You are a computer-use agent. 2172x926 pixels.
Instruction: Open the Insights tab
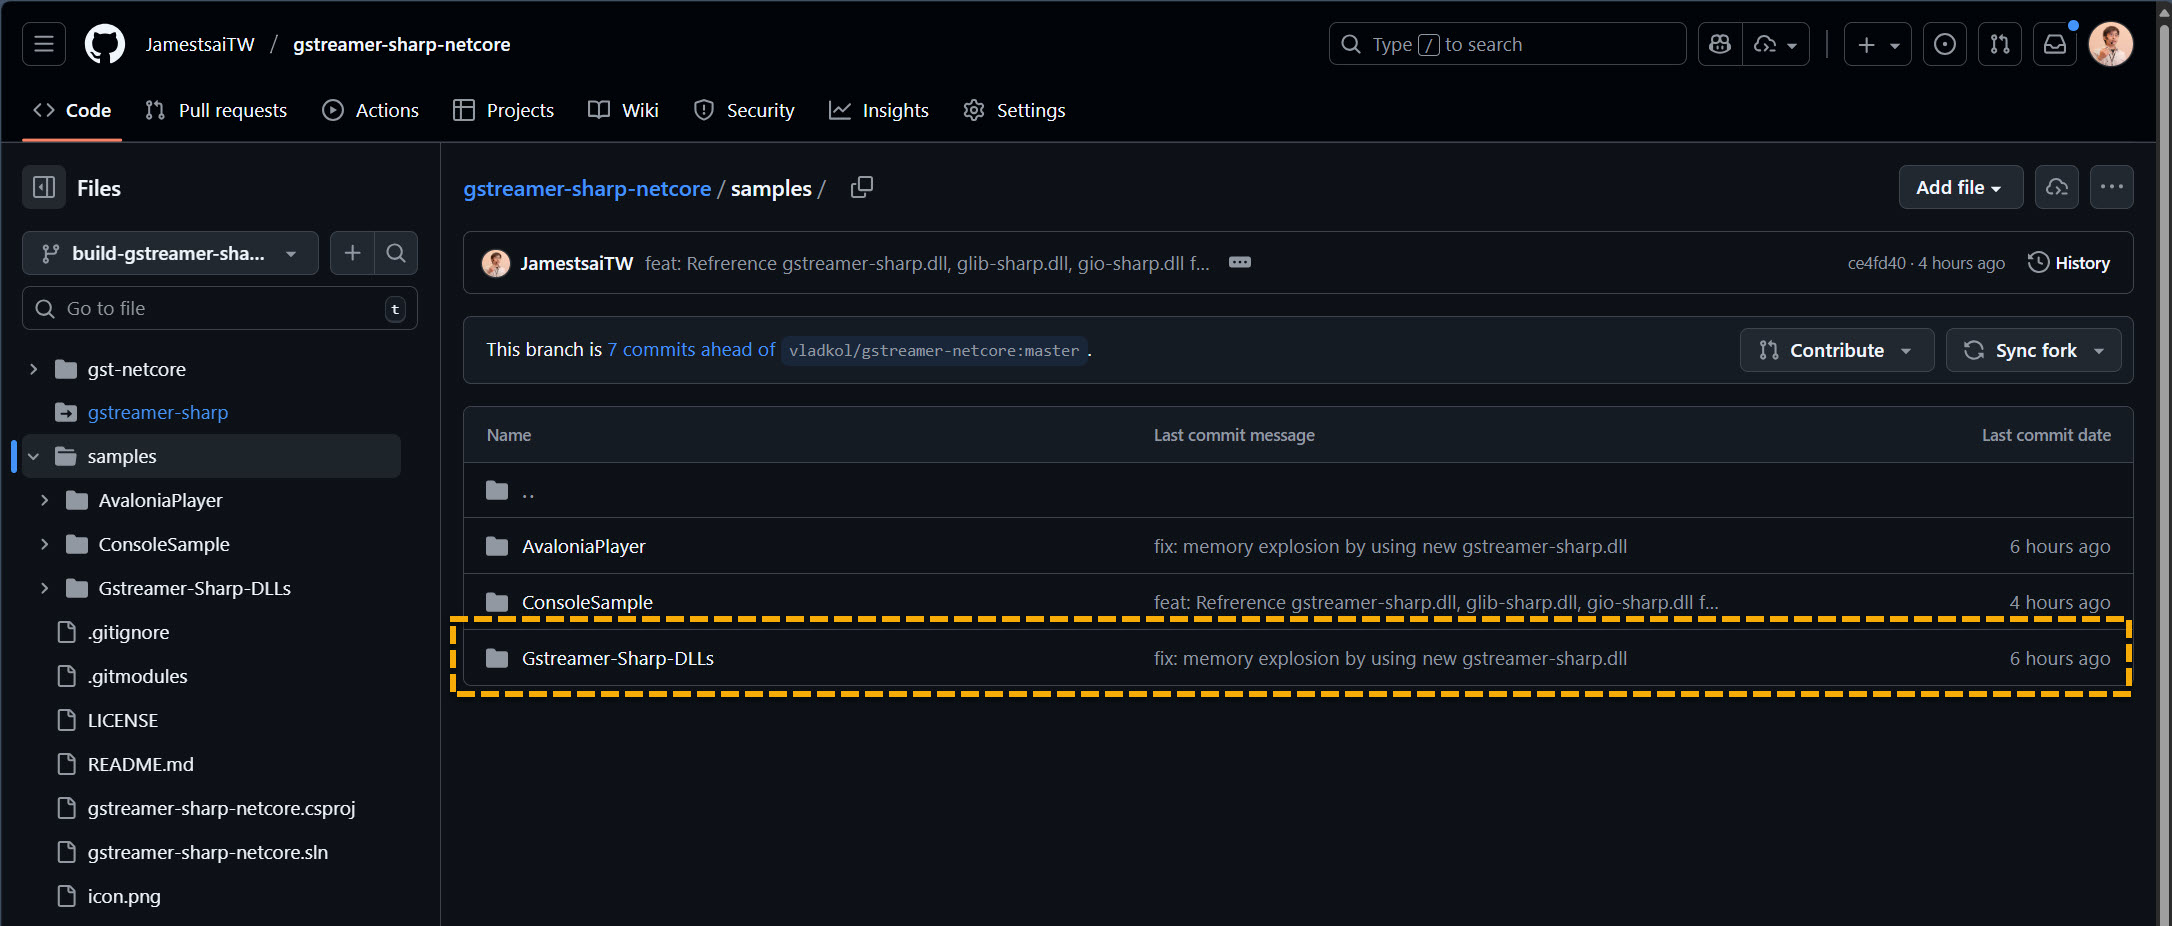coord(879,110)
